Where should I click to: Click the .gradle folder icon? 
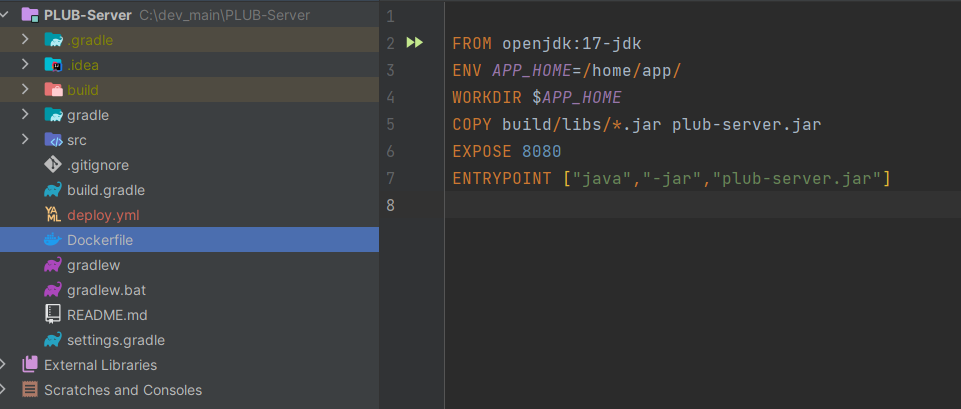click(53, 40)
